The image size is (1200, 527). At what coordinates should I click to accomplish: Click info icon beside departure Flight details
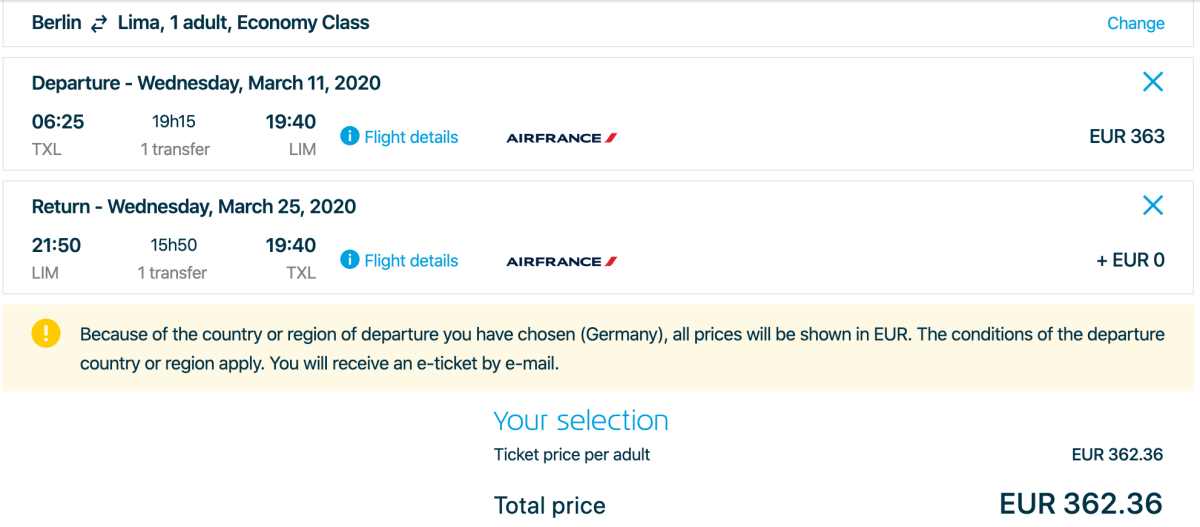[x=349, y=137]
